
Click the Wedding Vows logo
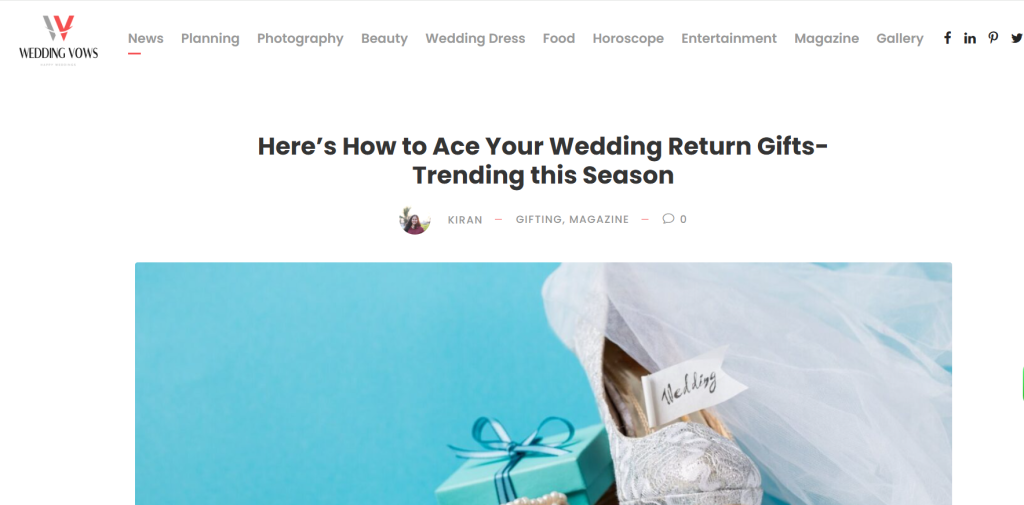59,40
